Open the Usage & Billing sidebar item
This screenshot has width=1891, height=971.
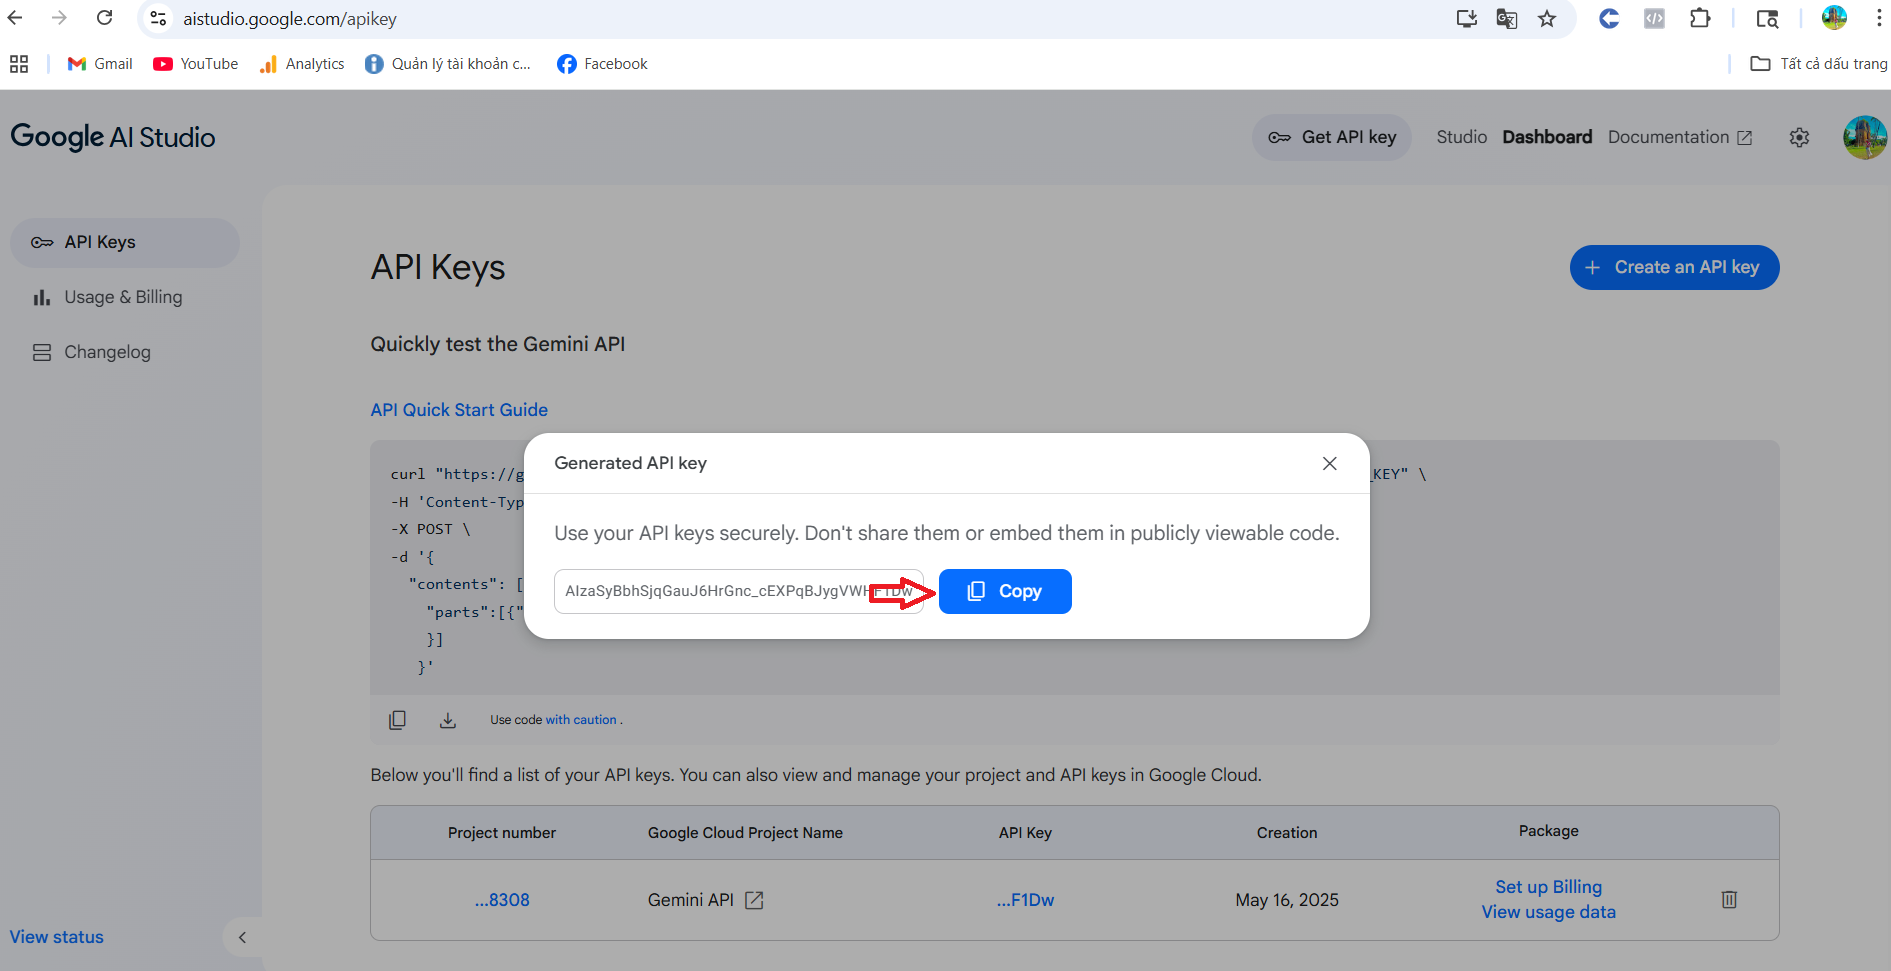coord(123,297)
